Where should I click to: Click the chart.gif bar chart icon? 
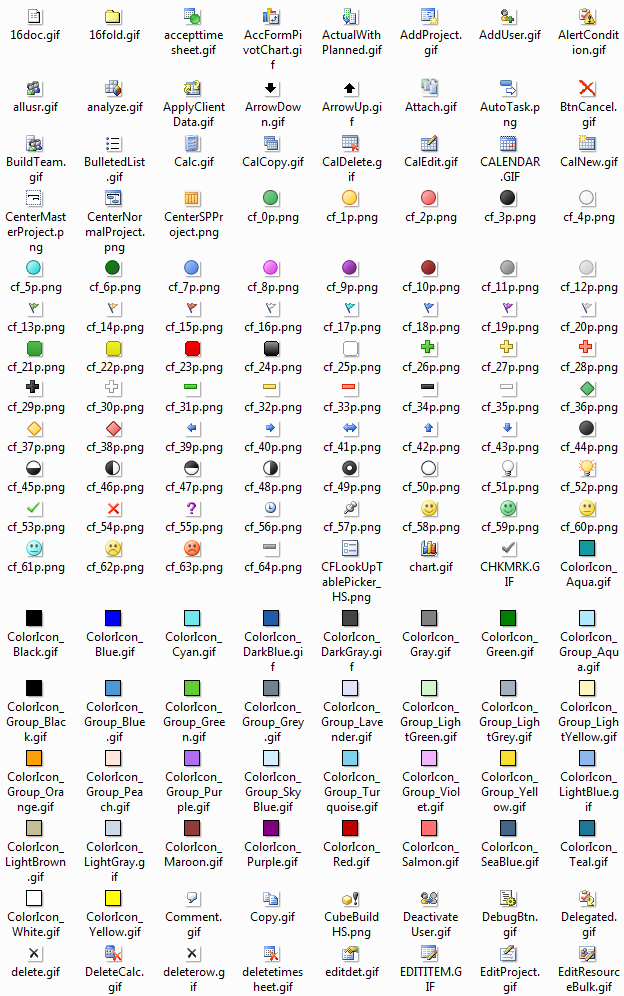pos(430,548)
